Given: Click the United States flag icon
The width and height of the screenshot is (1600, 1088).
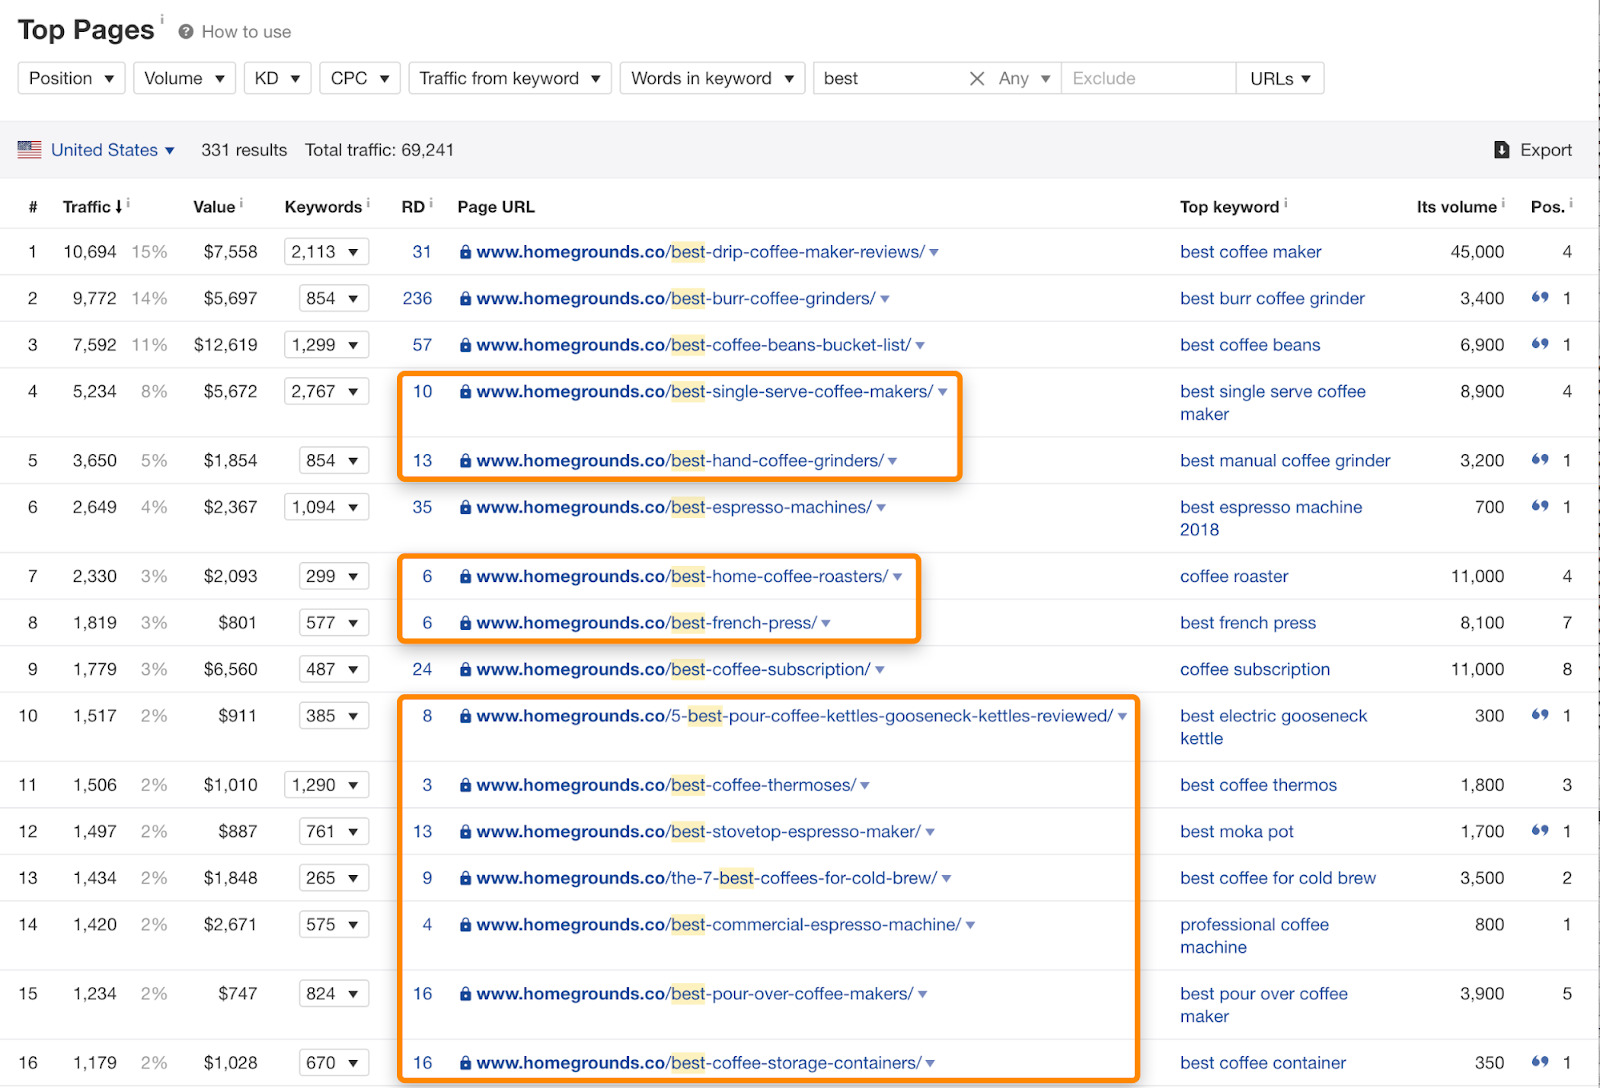Looking at the screenshot, I should click(x=30, y=150).
